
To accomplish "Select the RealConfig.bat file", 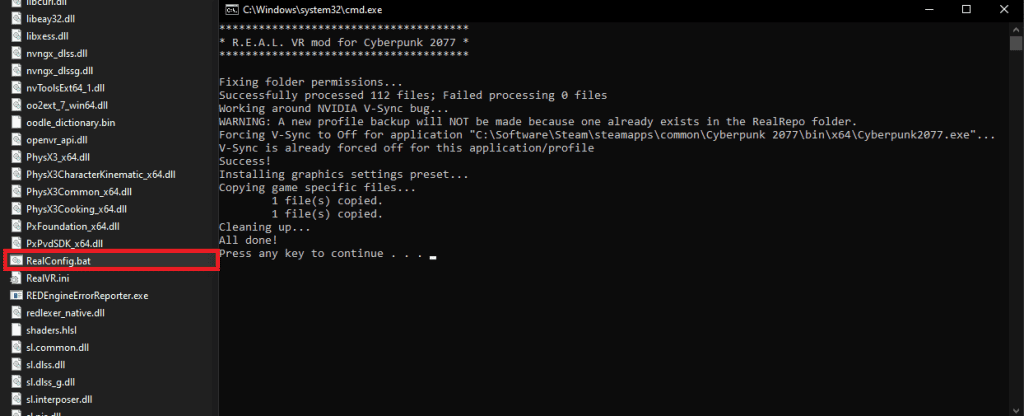I will [x=110, y=261].
